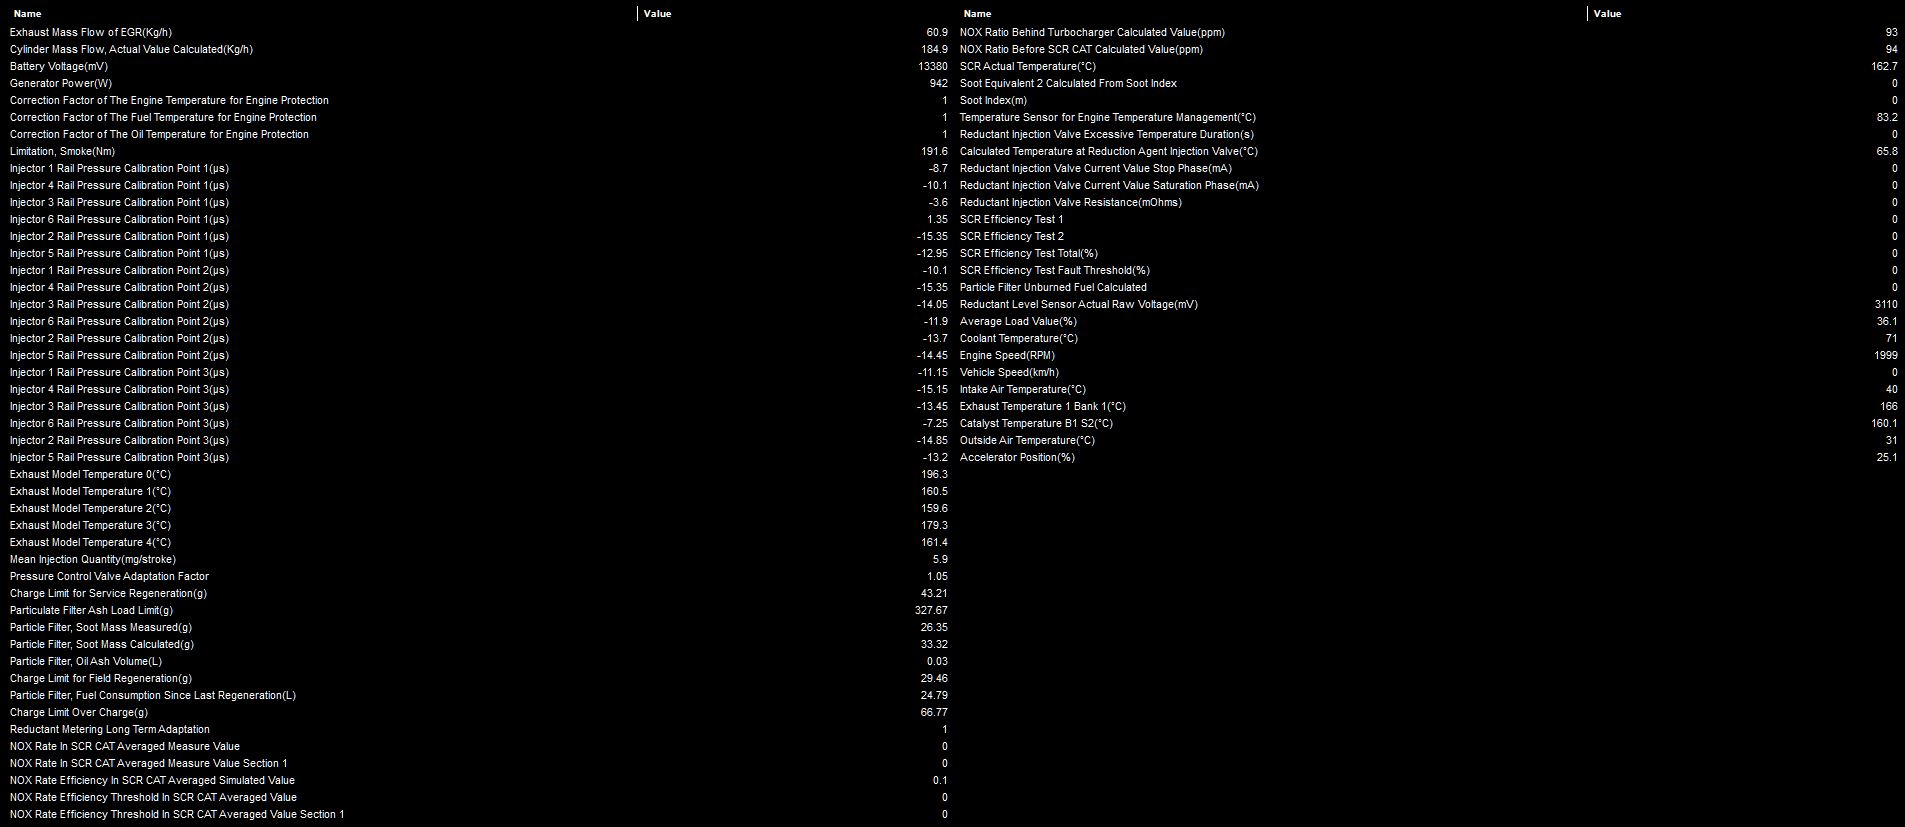Screen dimensions: 1905x827
Task: Select the Coolant Temperature(°C) row
Action: (x=1428, y=338)
